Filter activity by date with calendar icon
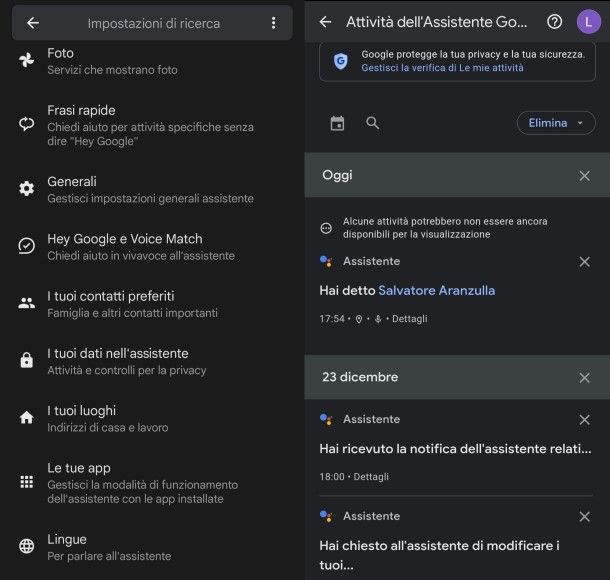This screenshot has height=580, width=610. tap(337, 123)
